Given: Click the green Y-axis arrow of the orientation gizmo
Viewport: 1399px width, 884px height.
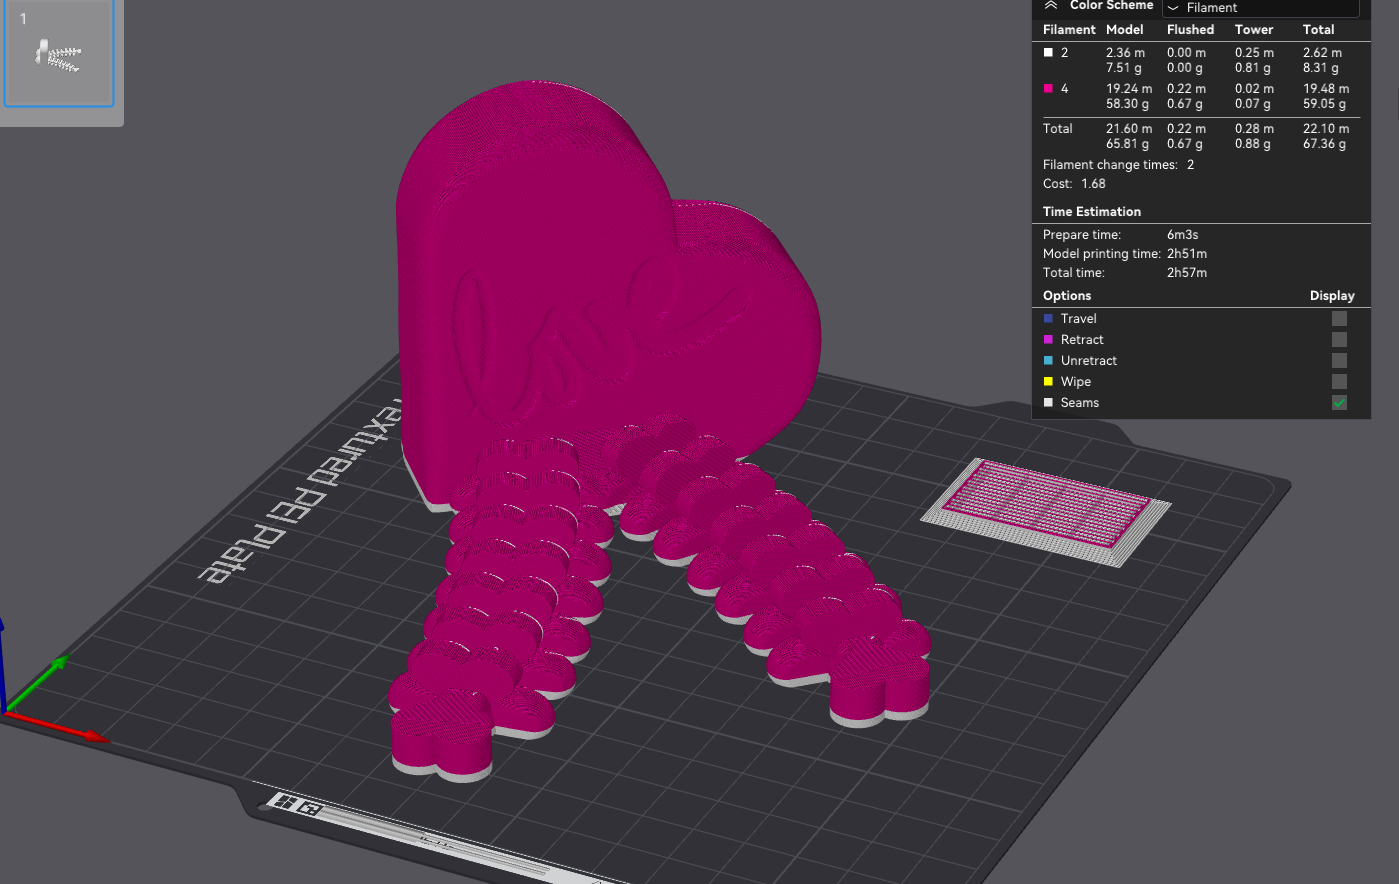Looking at the screenshot, I should [62, 661].
